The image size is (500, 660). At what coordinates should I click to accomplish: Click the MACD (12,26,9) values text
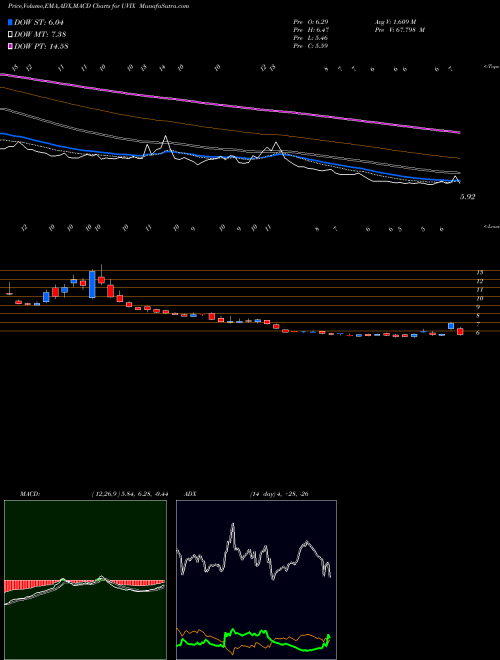click(130, 494)
